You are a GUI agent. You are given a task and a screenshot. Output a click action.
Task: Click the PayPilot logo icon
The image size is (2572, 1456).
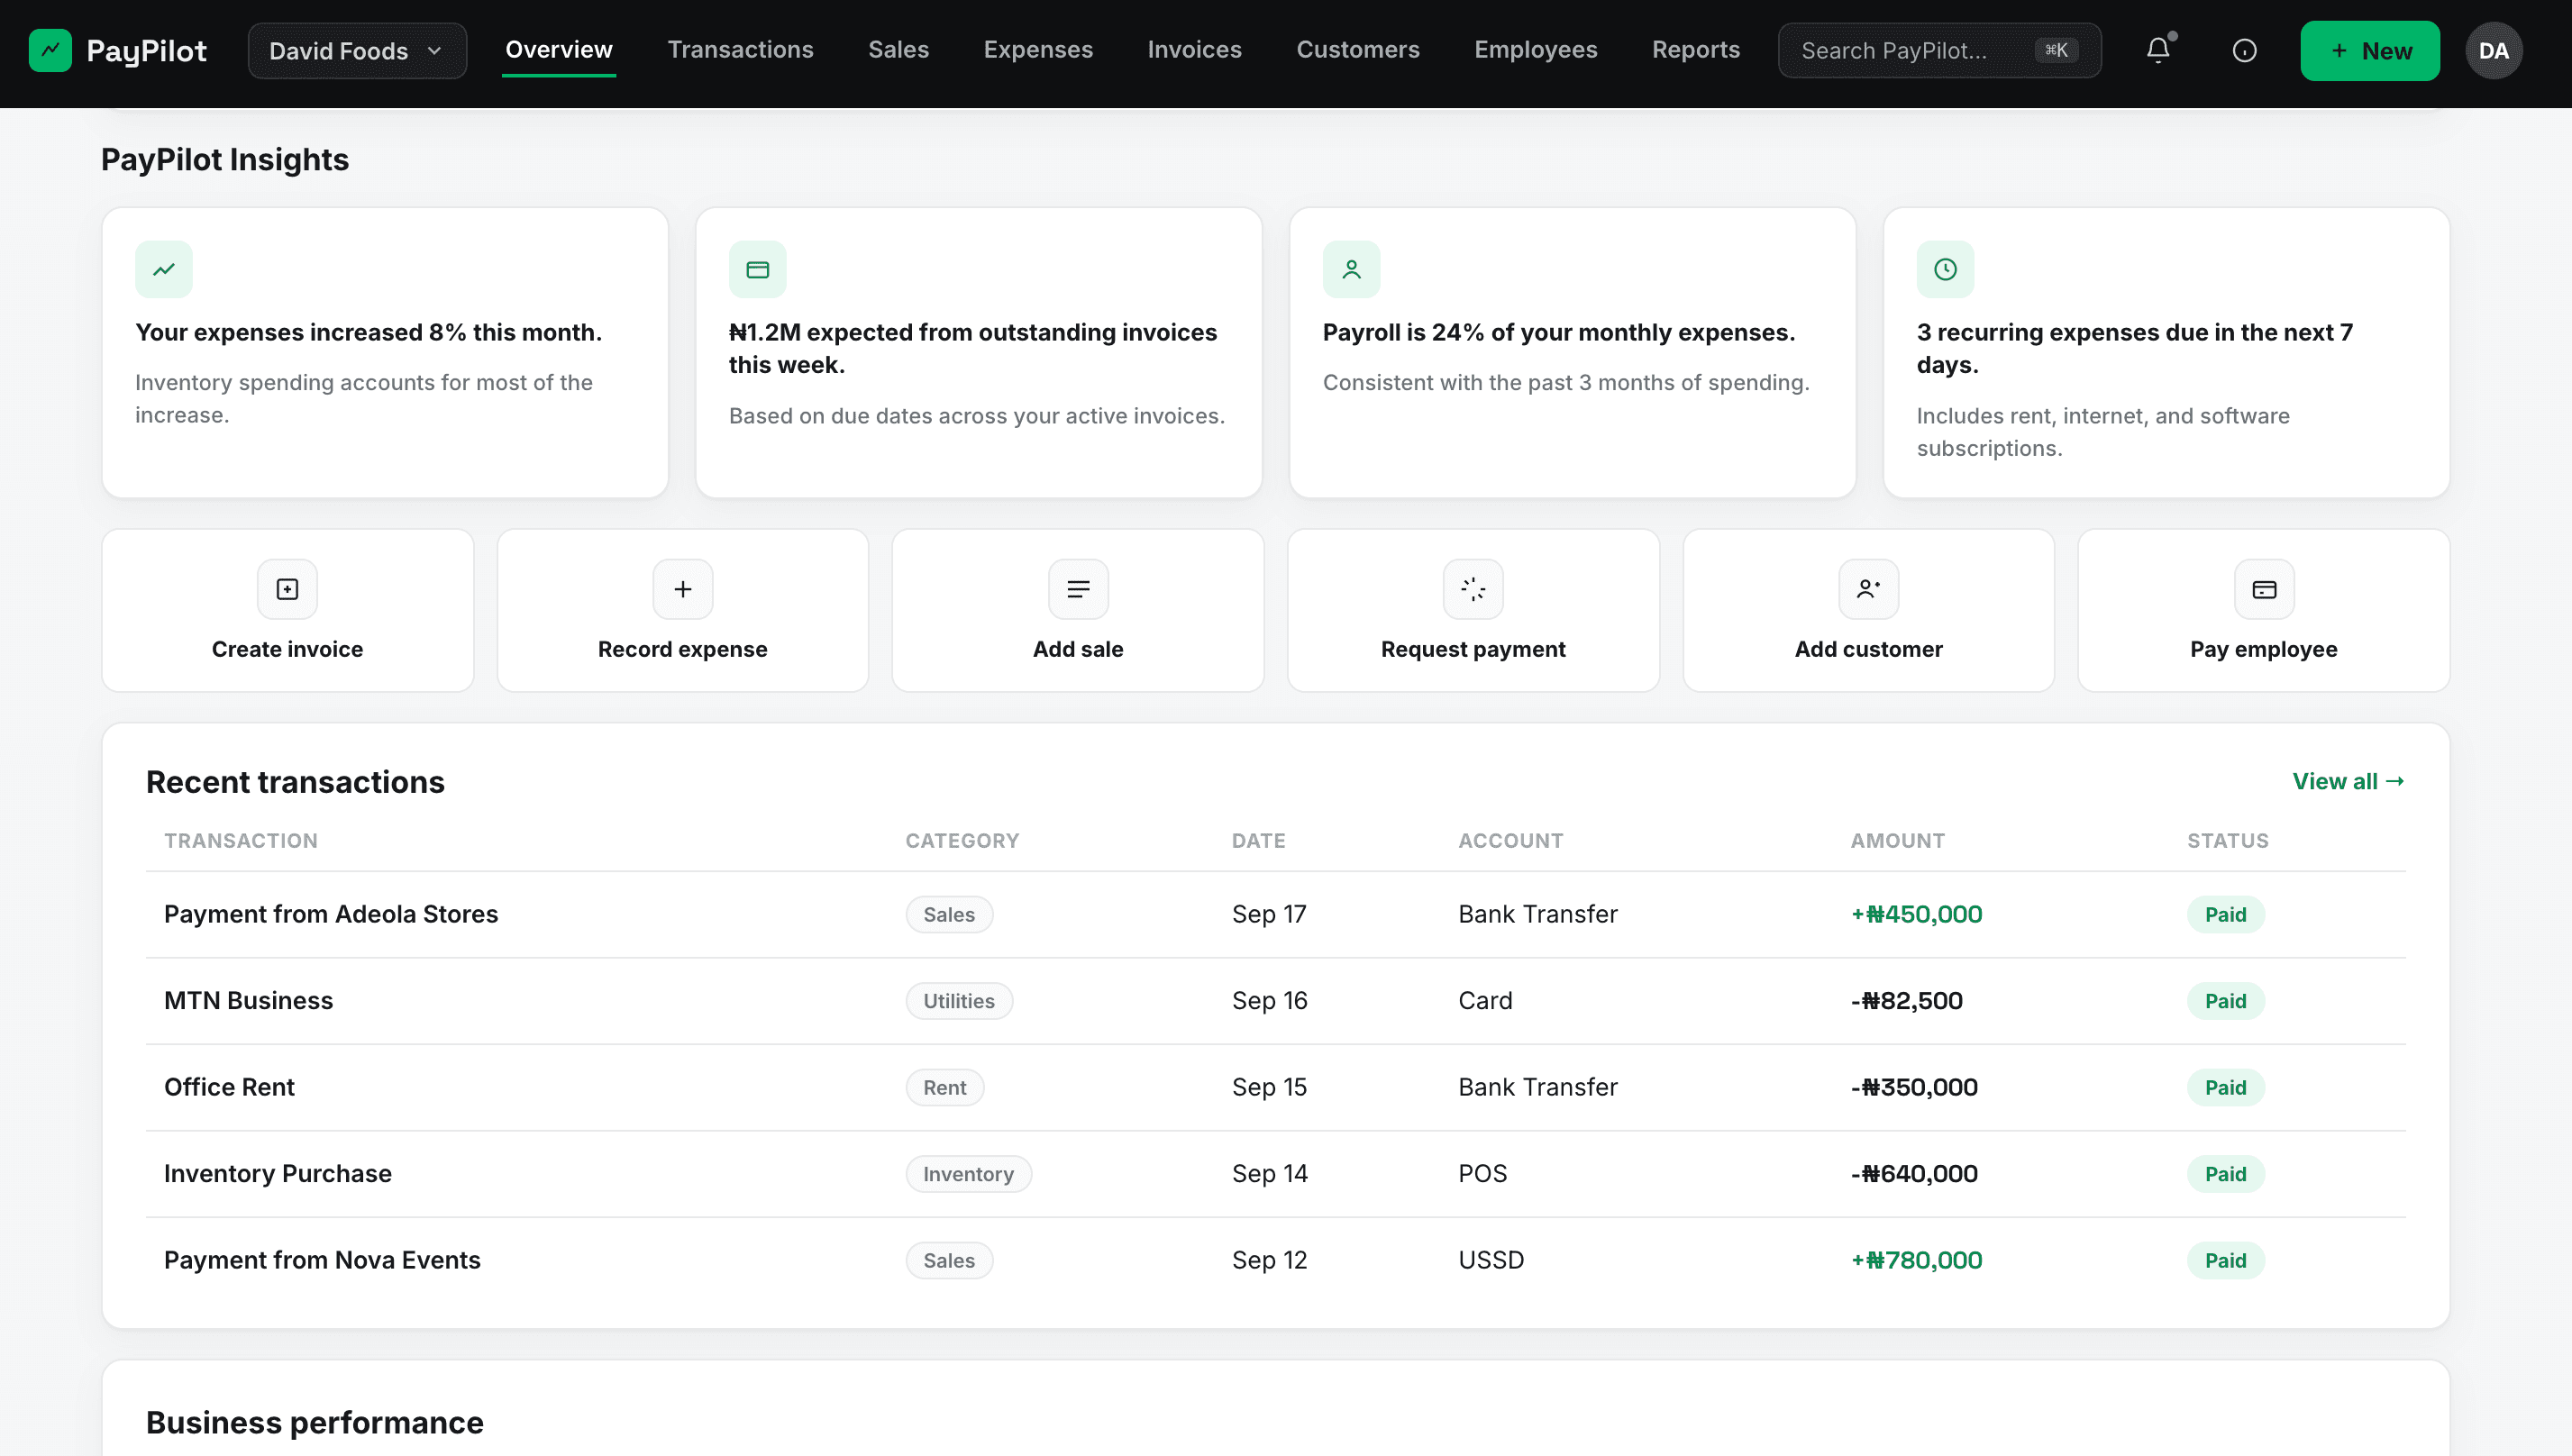tap(50, 50)
